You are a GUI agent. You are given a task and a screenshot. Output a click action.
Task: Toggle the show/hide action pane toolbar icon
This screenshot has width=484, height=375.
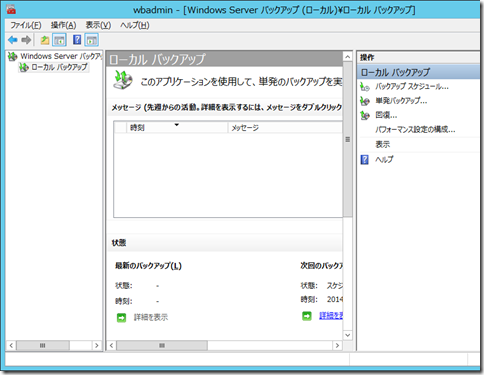92,40
